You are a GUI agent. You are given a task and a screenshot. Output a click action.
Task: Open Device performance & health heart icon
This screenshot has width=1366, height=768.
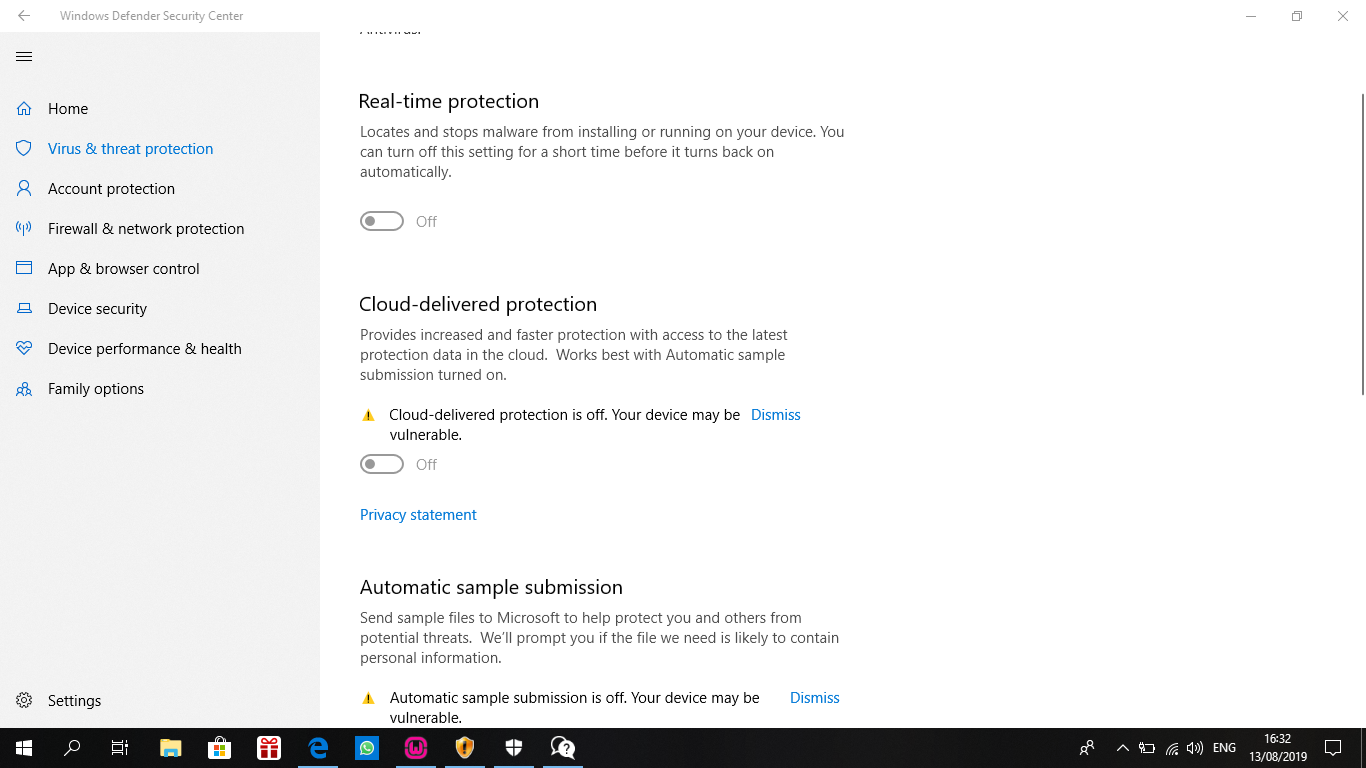24,348
